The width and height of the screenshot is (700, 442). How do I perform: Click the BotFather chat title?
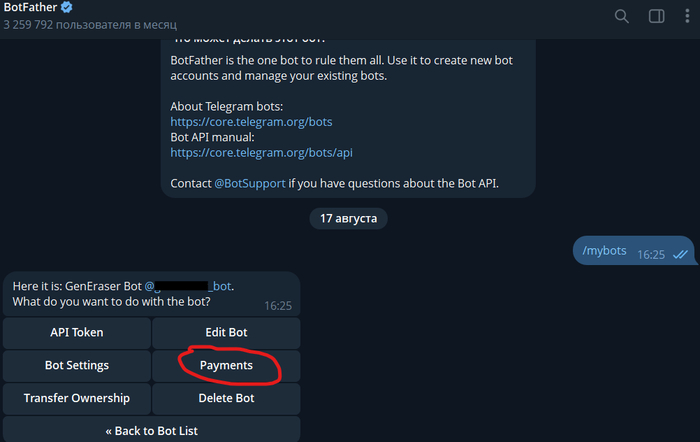tap(30, 7)
